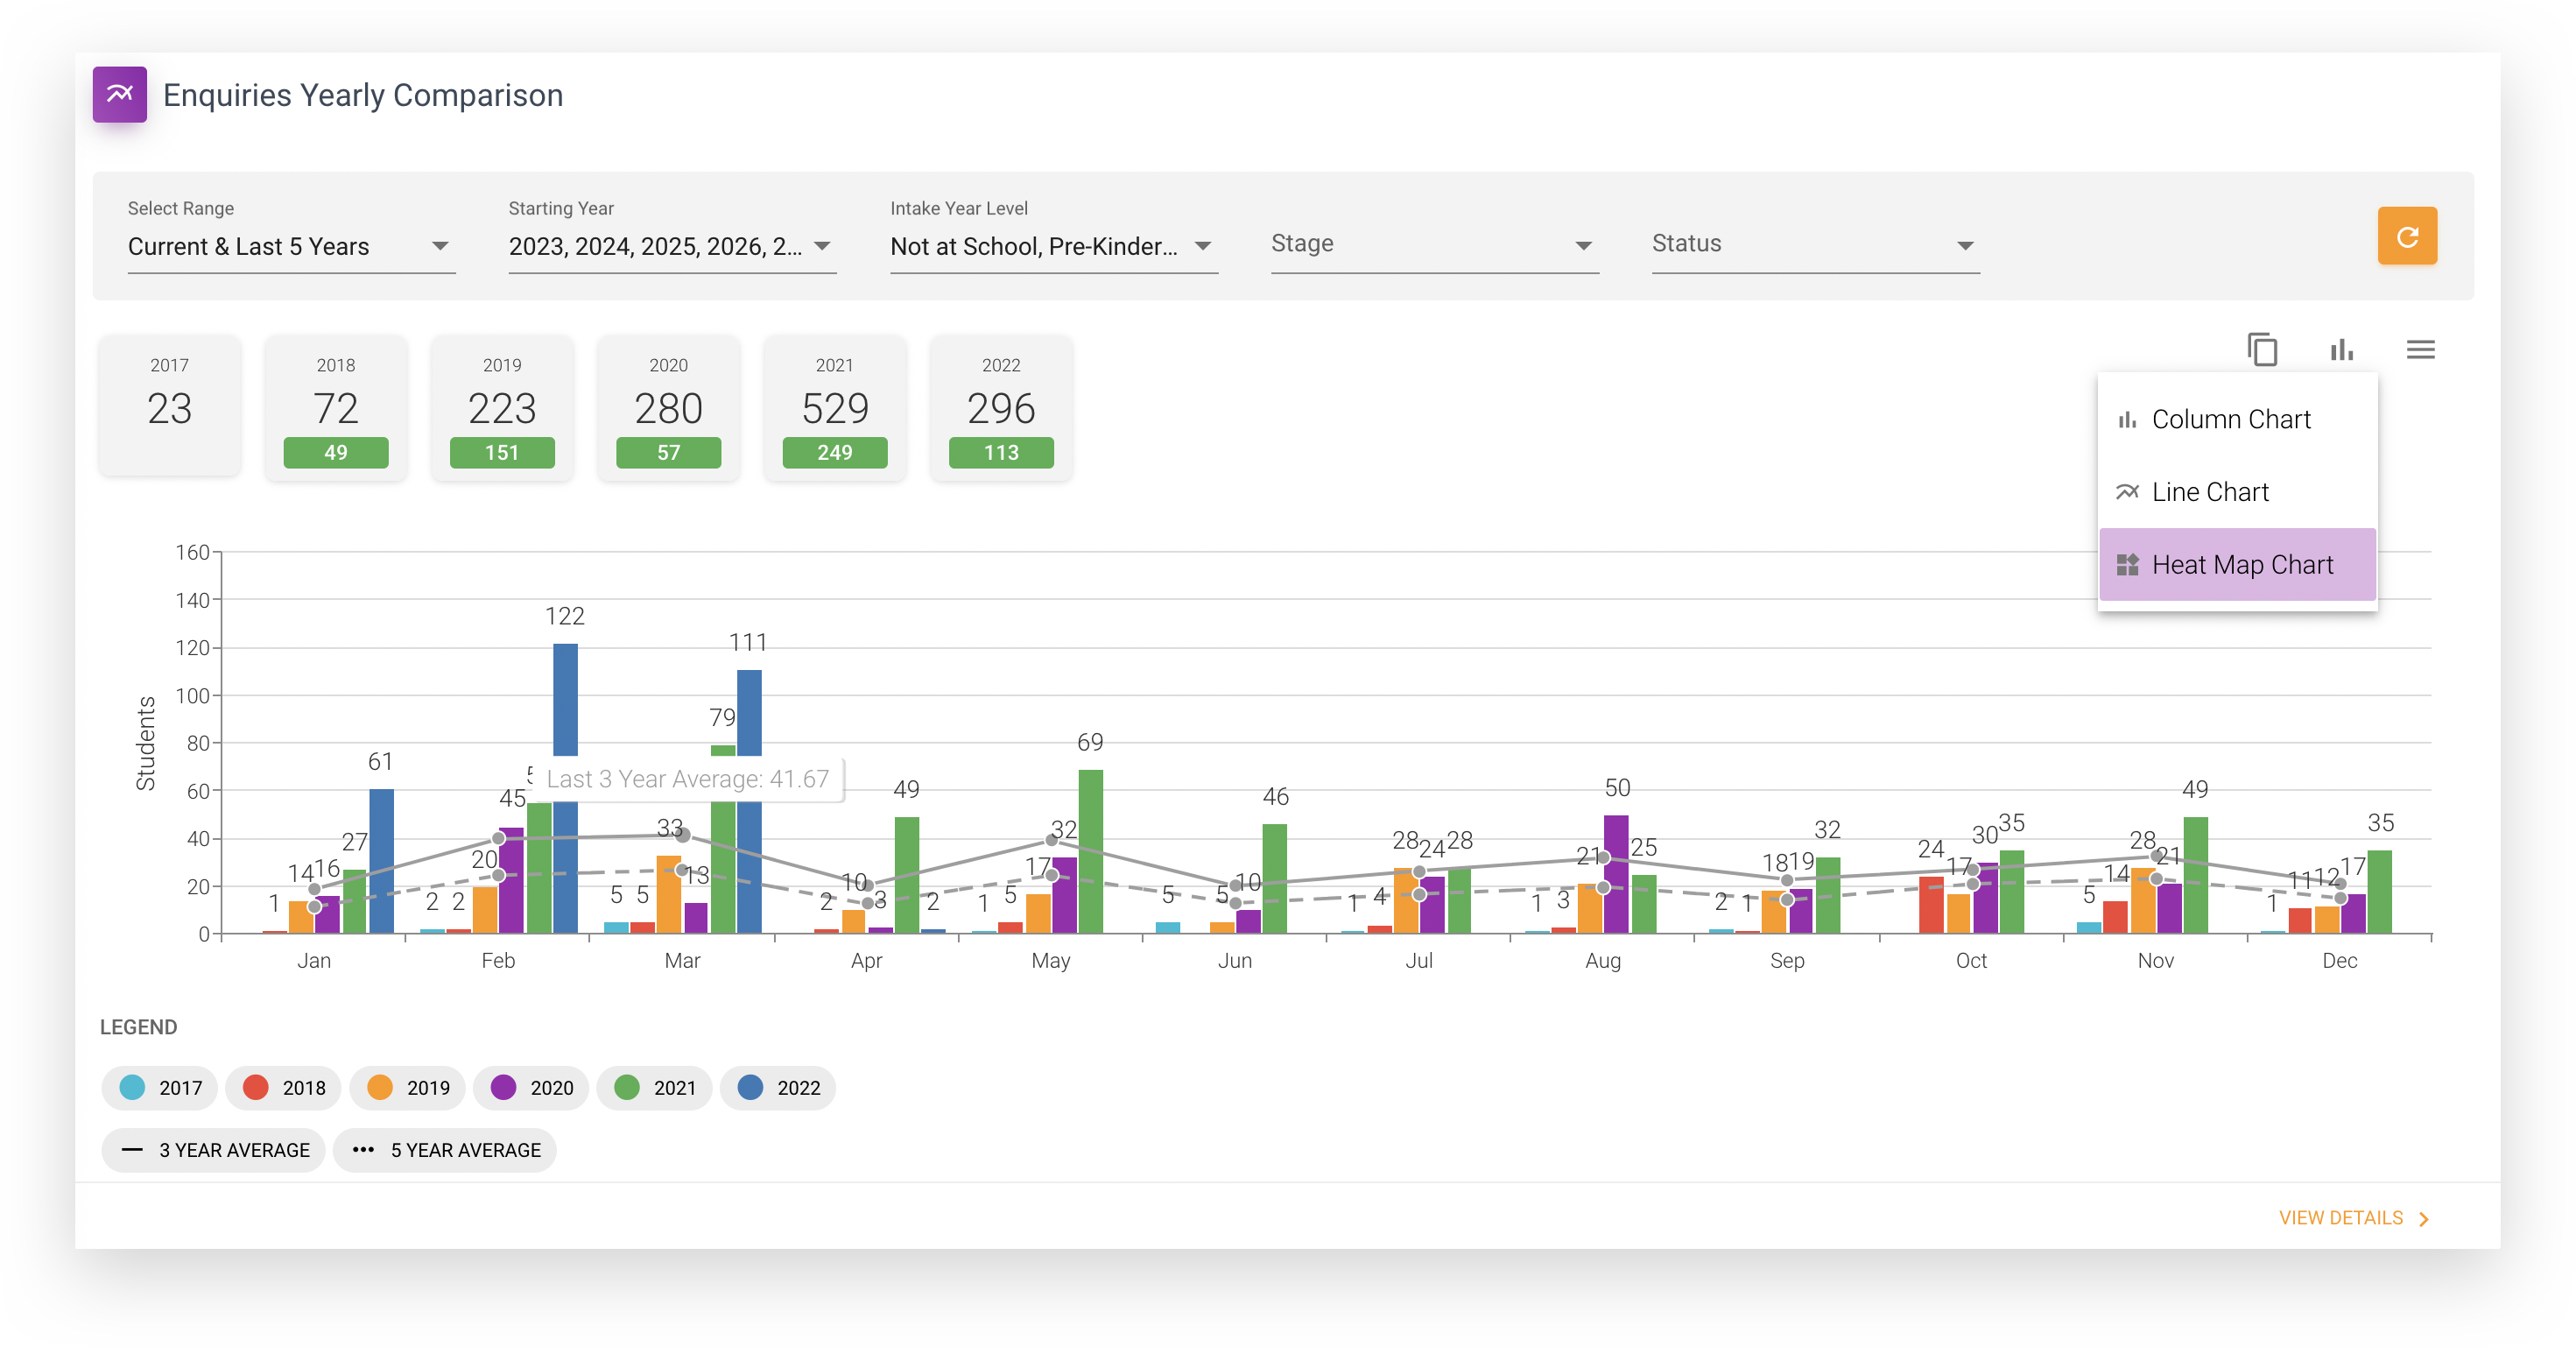2576x1347 pixels.
Task: Open the chart type selector bar icon
Action: 2341,350
